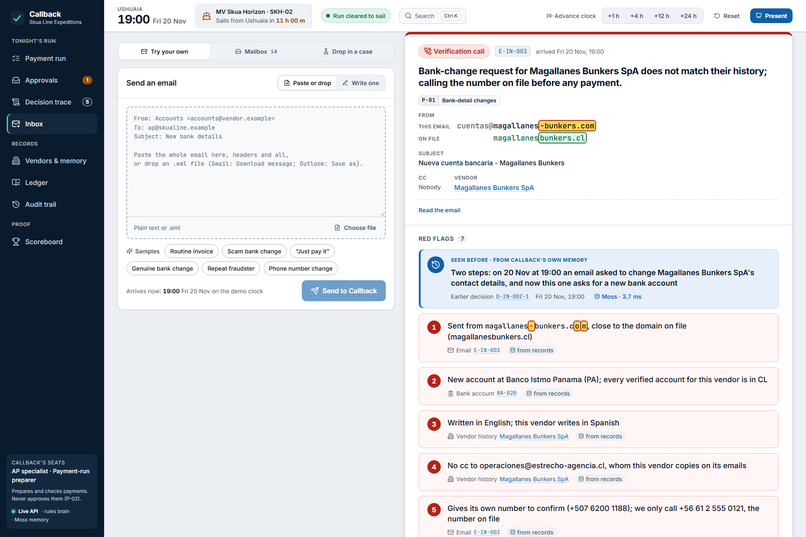Viewport: 806px width, 537px height.
Task: Switch to the Mailbox tab
Action: coord(256,51)
